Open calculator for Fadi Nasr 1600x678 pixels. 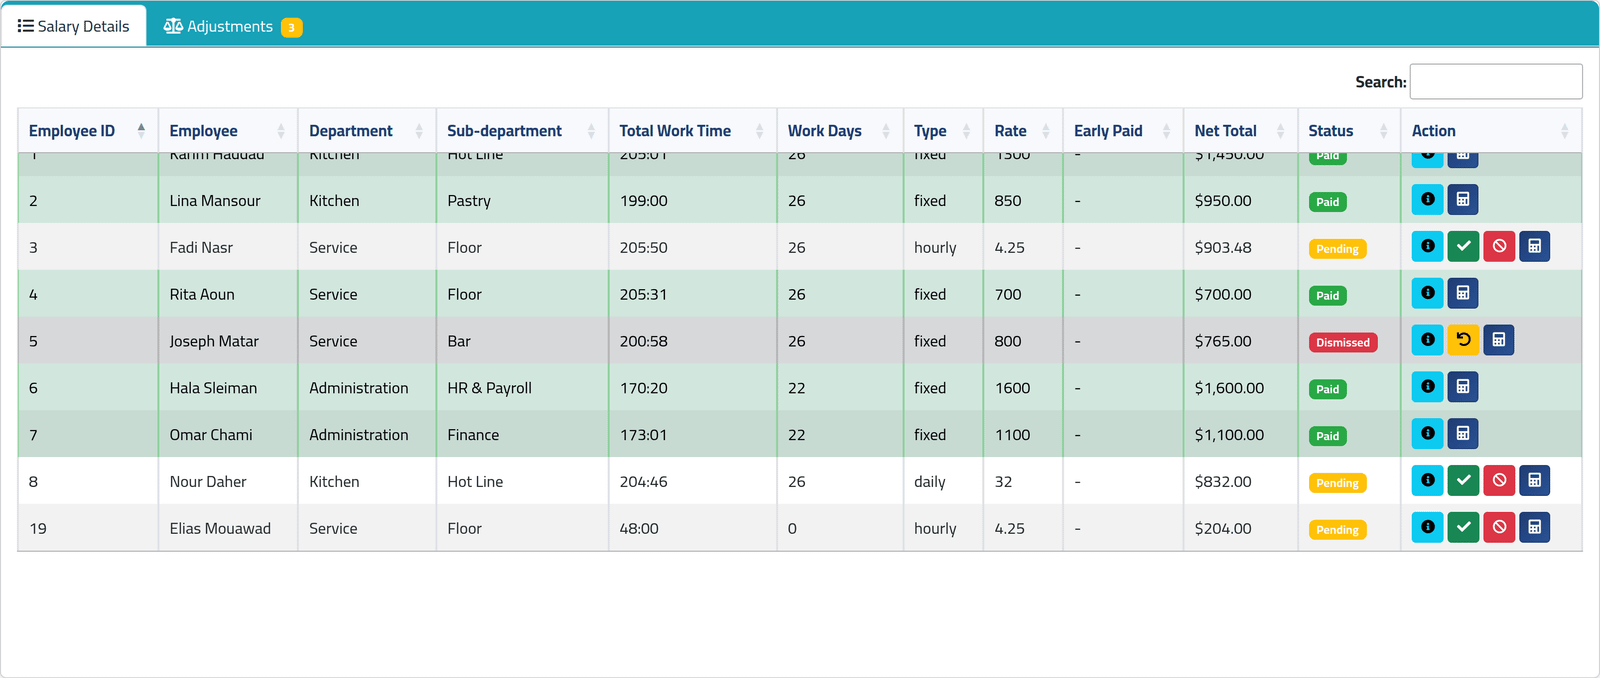click(x=1534, y=246)
